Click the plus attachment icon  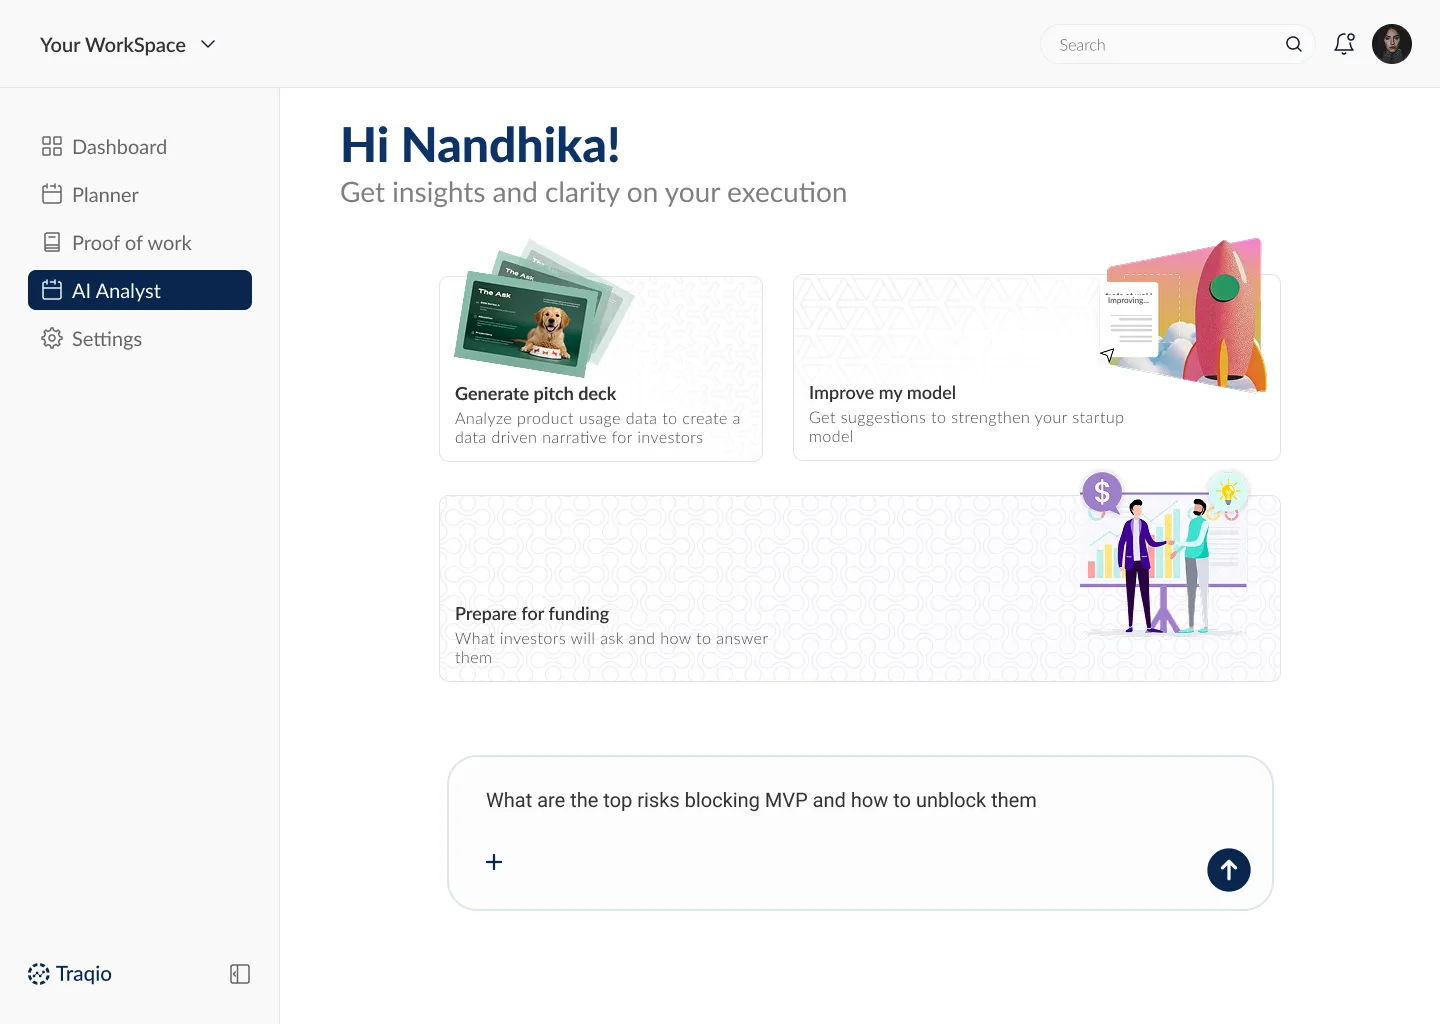tap(494, 862)
